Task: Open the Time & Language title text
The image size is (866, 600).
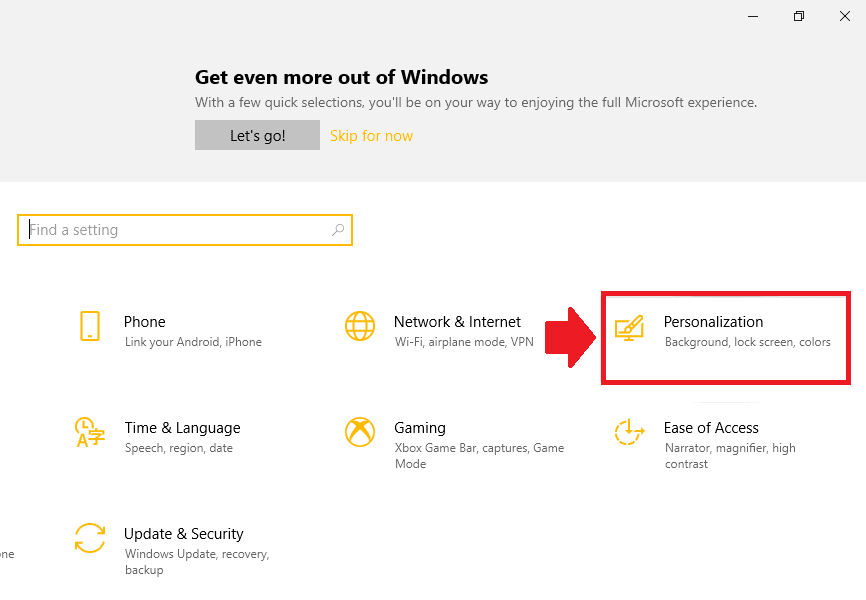Action: (182, 428)
